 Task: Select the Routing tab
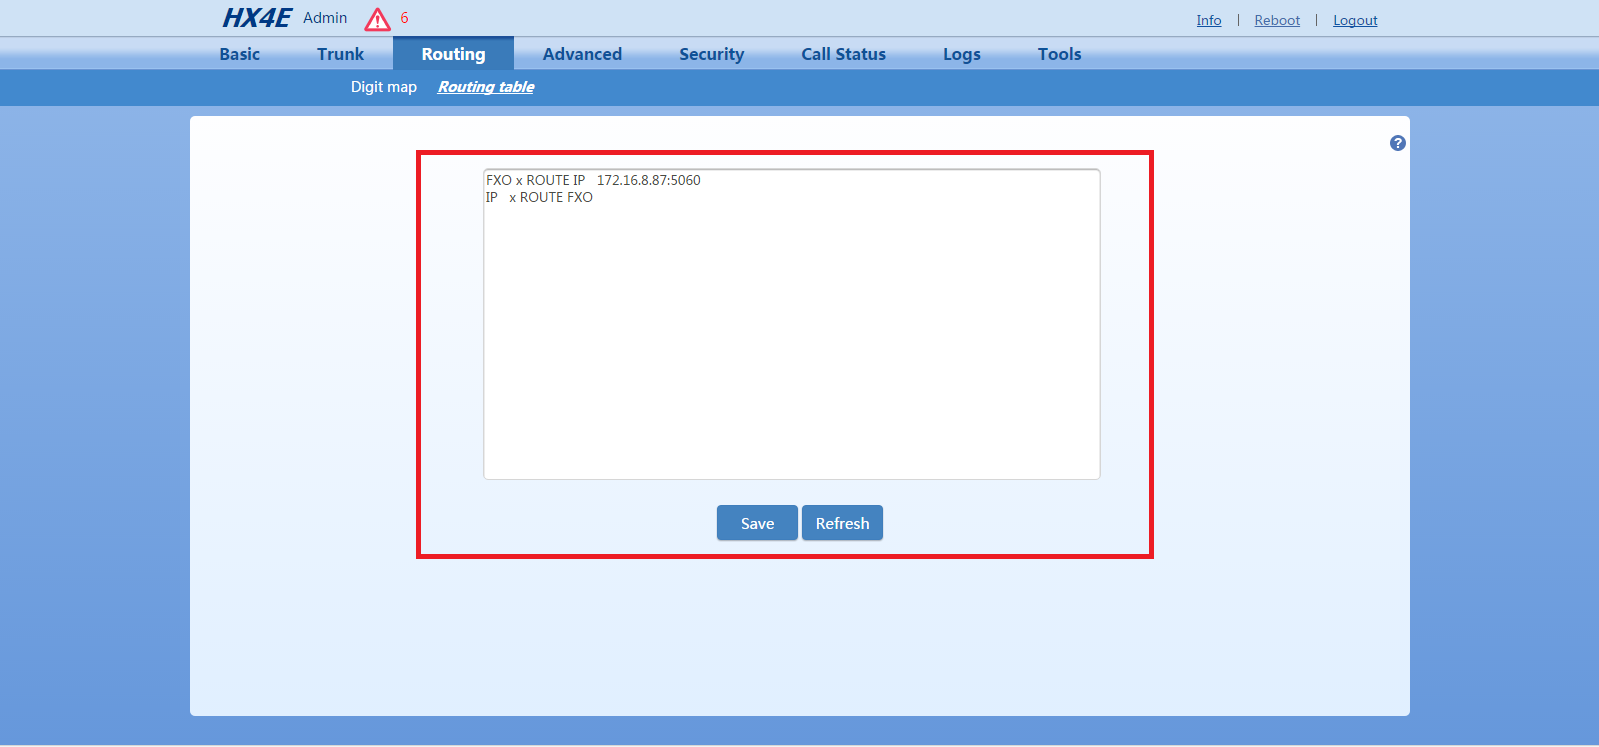453,54
